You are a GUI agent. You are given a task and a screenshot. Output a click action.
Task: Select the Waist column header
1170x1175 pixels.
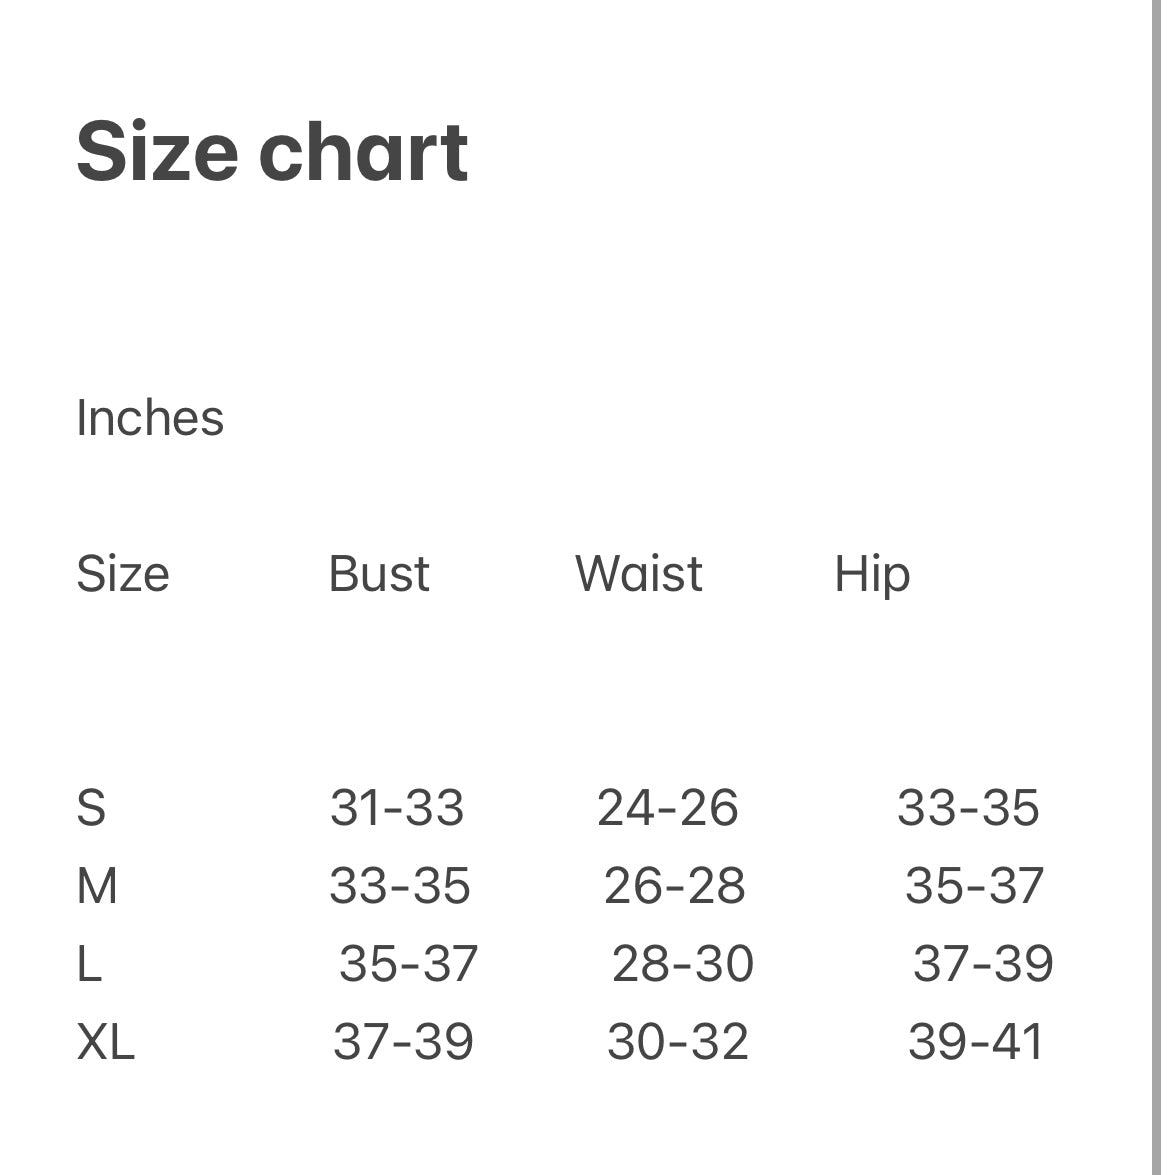pos(638,574)
